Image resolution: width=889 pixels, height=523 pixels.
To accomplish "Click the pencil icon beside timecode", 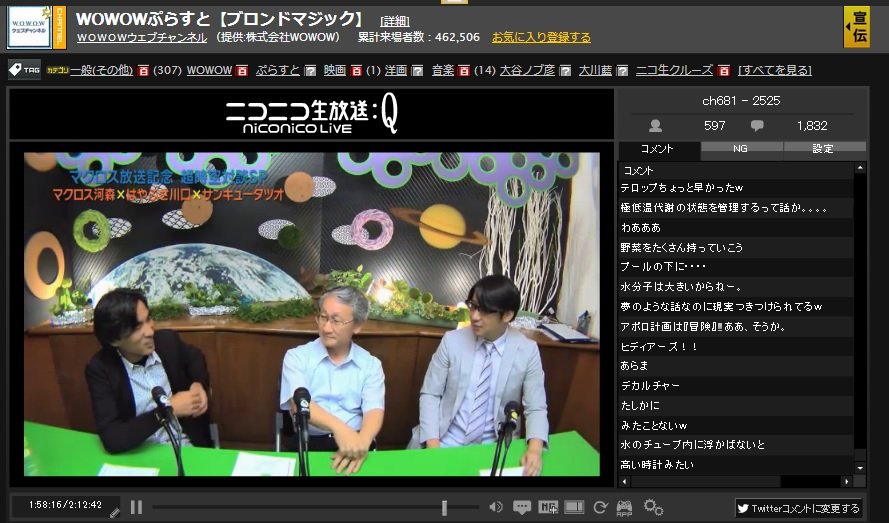I will 115,512.
